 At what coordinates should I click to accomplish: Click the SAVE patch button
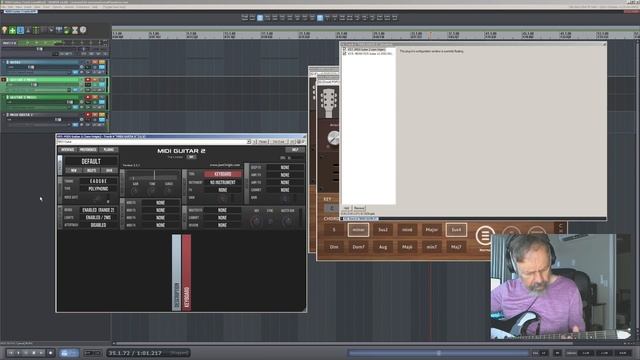pos(109,170)
